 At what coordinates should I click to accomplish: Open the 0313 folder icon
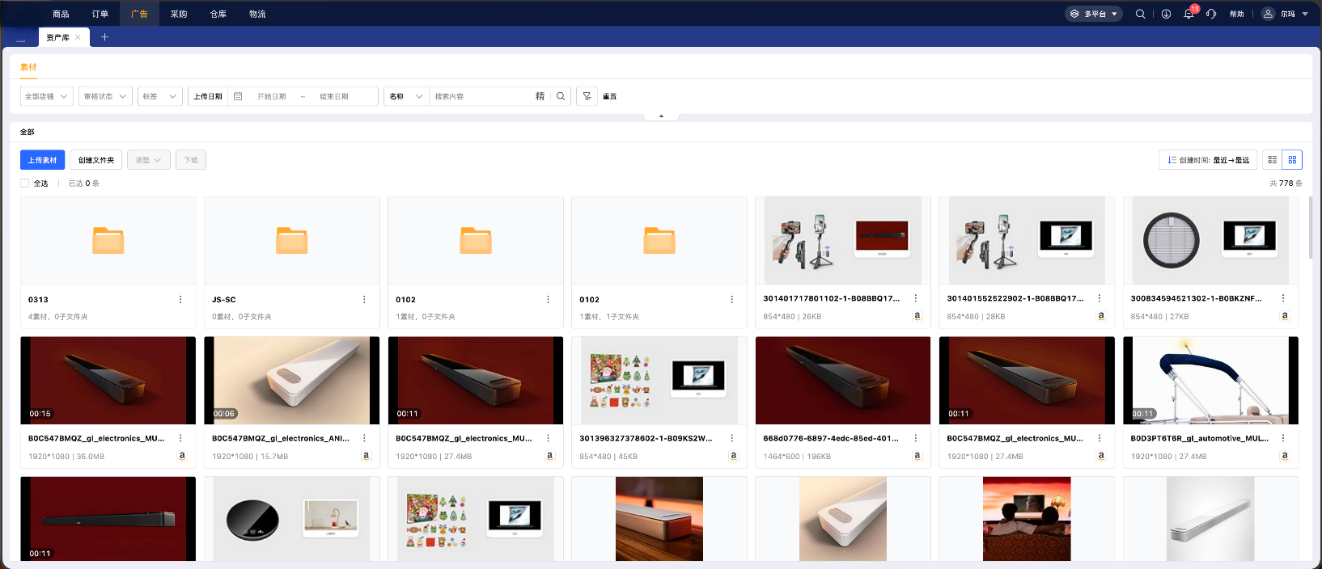[x=108, y=240]
